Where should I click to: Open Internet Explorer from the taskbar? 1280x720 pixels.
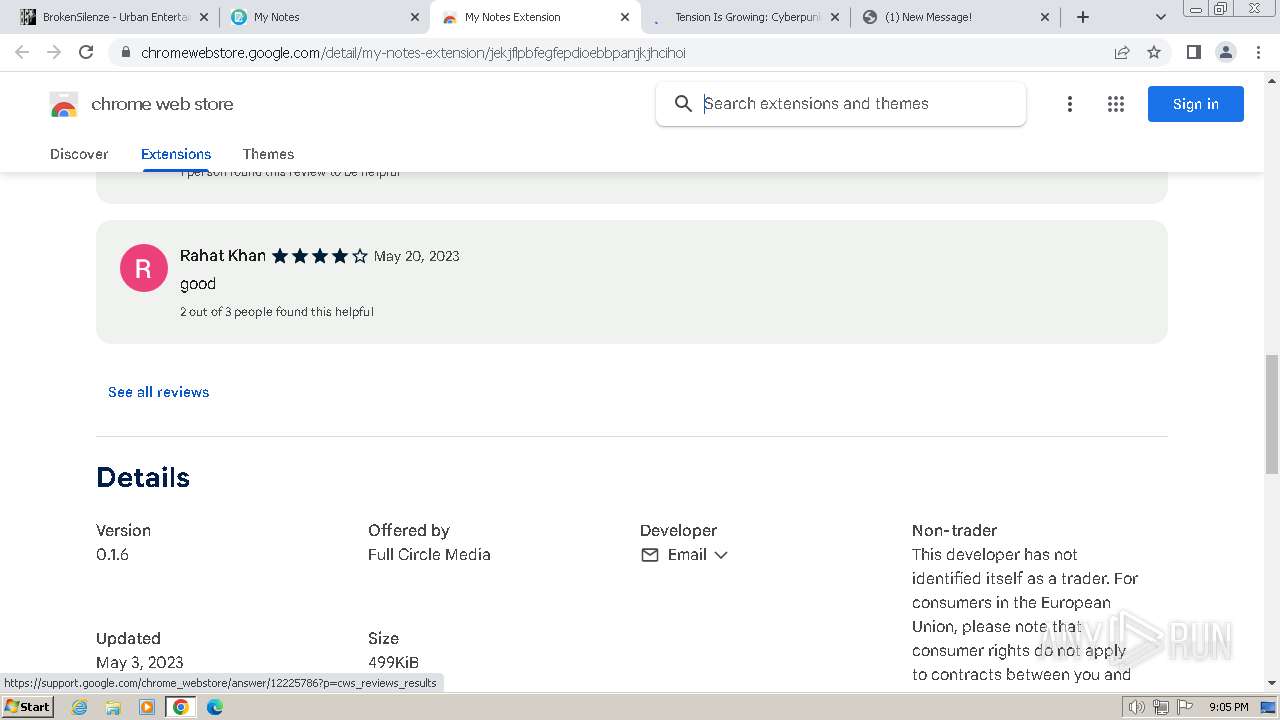(80, 707)
